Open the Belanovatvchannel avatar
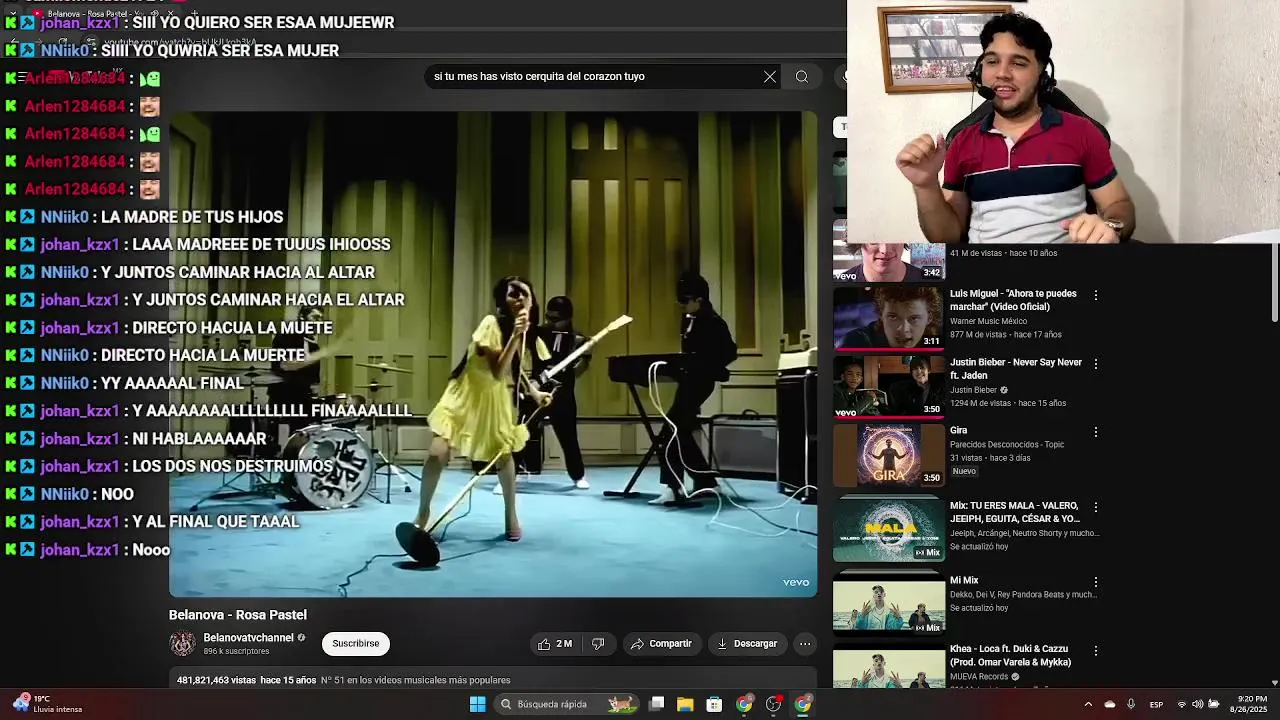Image resolution: width=1280 pixels, height=720 pixels. [x=183, y=644]
